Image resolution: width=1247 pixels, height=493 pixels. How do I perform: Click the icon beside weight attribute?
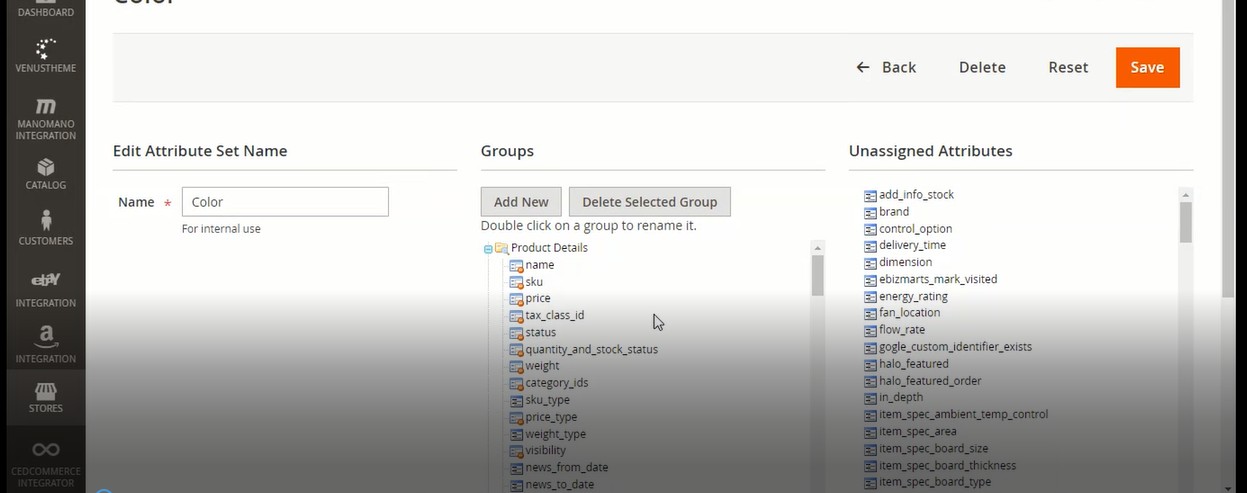(516, 366)
